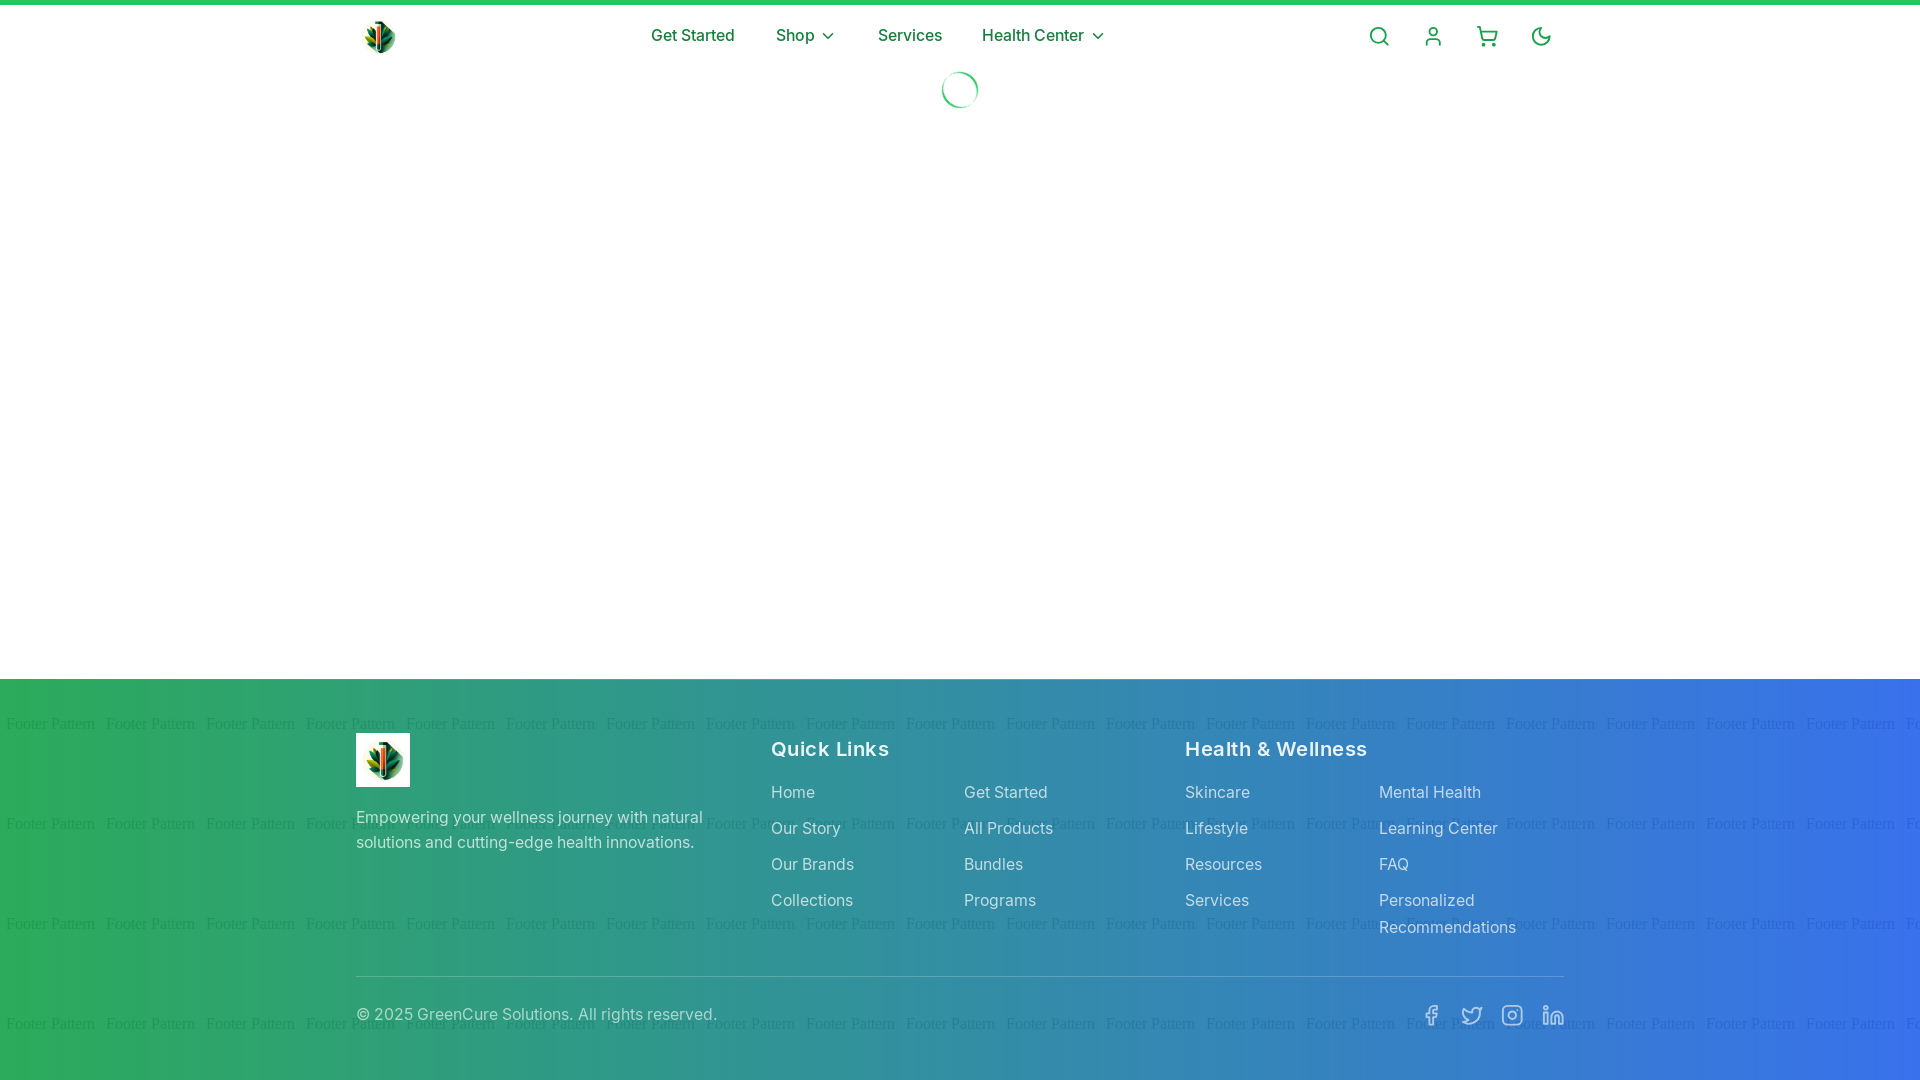
Task: Expand the Shop dropdown menu
Action: tap(805, 36)
